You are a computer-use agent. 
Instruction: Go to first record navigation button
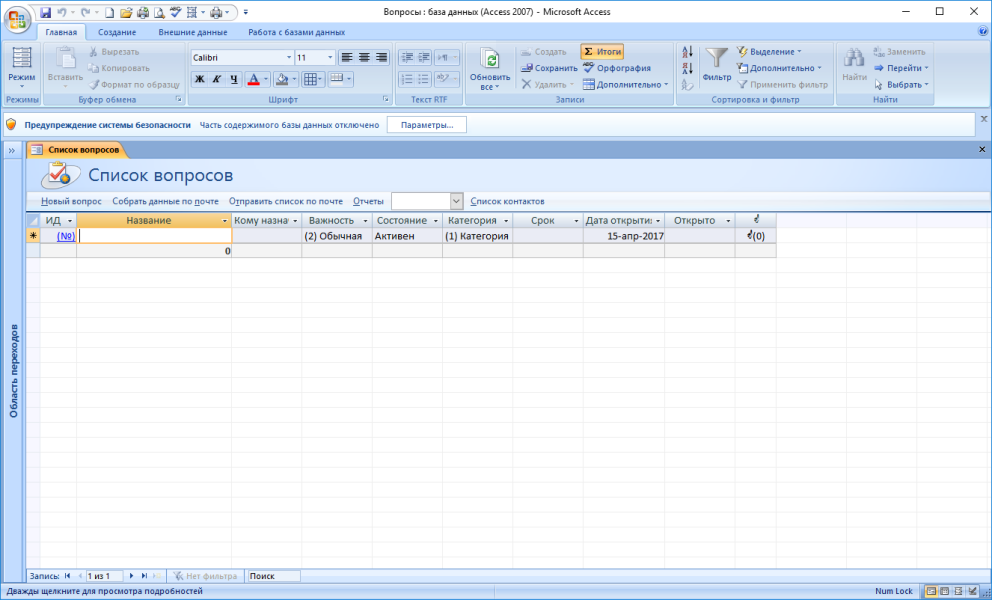[x=67, y=576]
